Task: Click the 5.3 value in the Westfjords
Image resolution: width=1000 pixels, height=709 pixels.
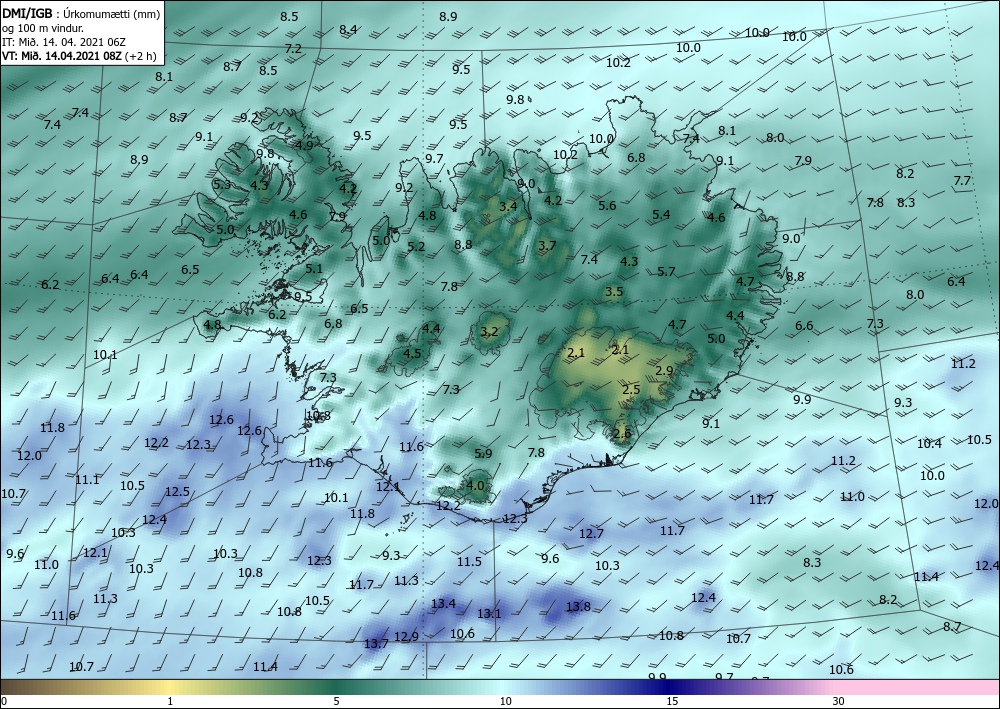Action: pos(222,185)
